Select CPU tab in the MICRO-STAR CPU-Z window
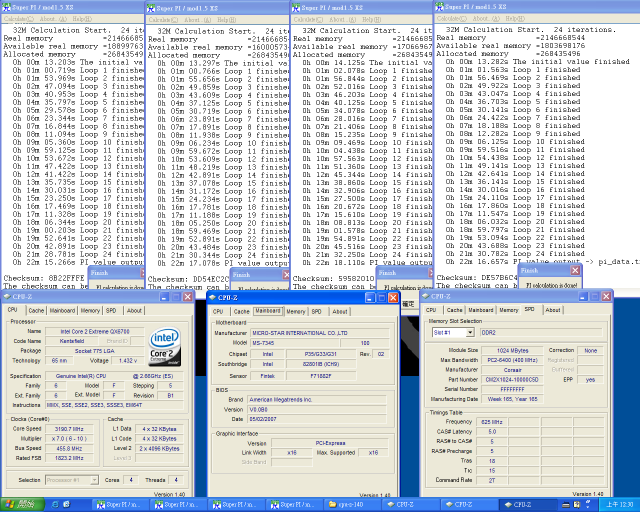 pos(218,311)
